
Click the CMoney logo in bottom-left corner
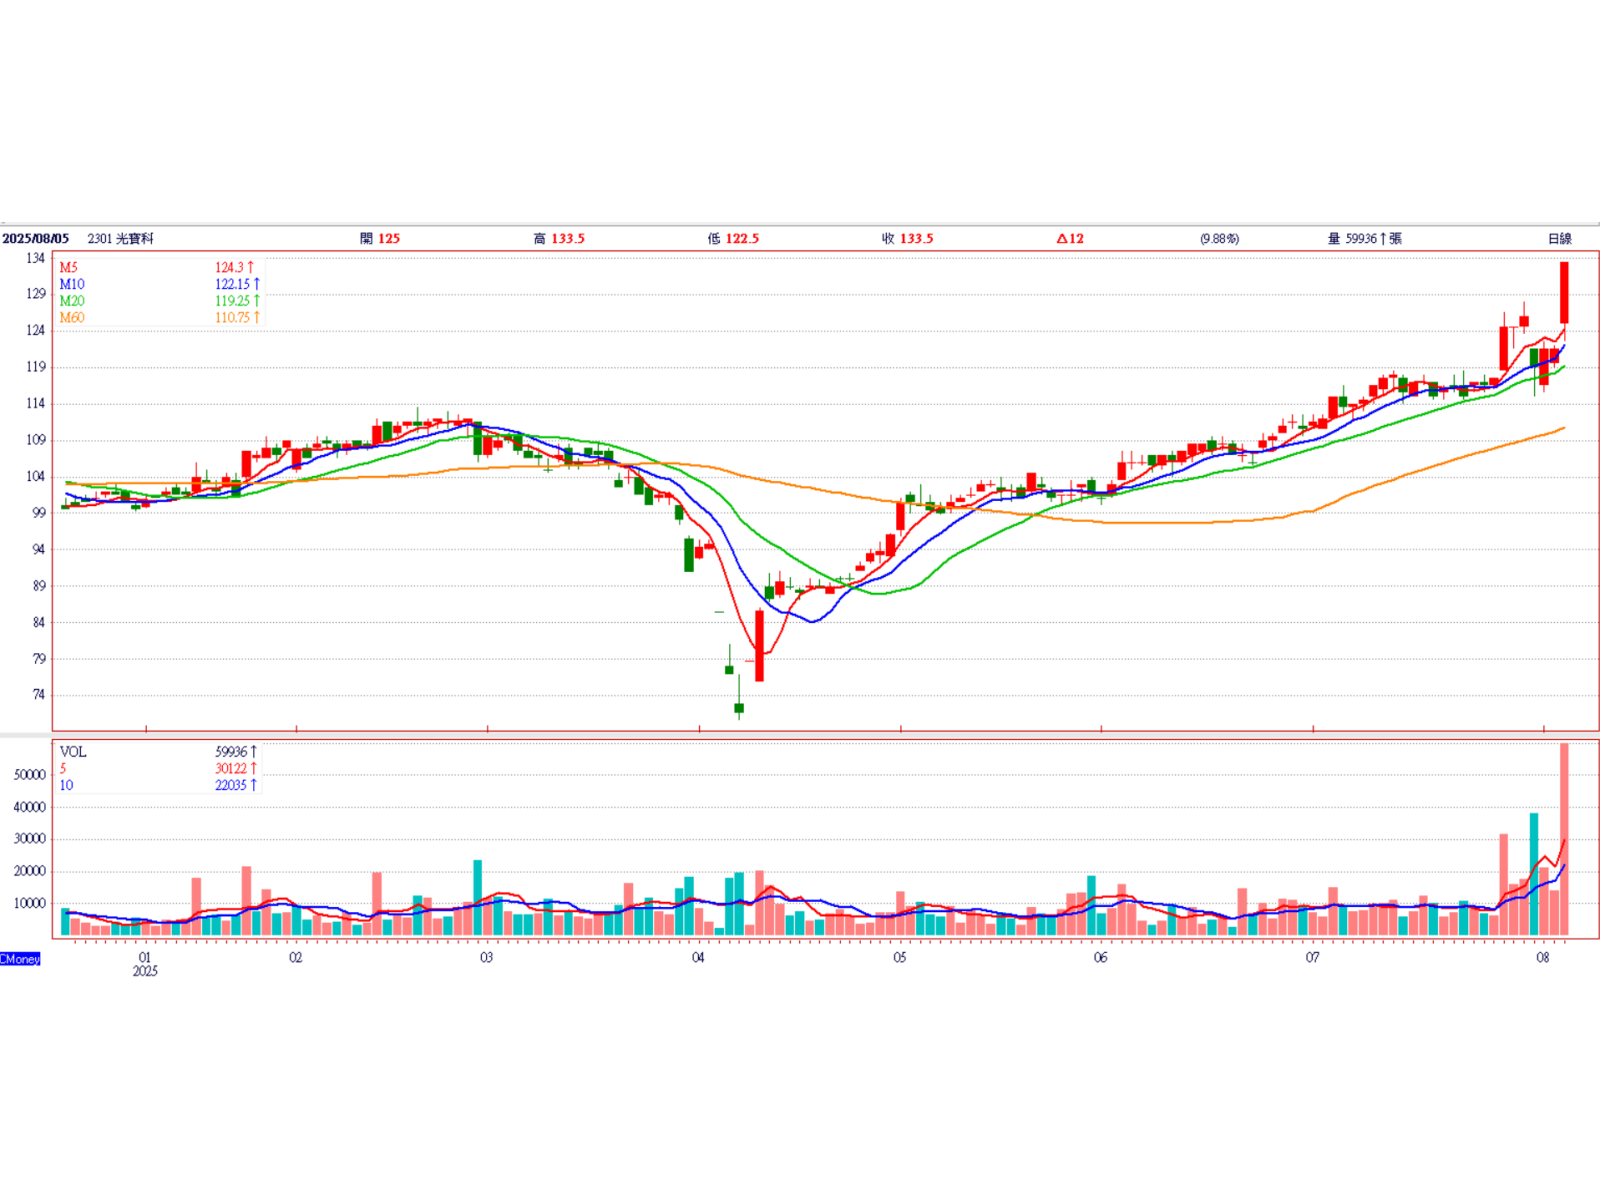click(x=20, y=959)
